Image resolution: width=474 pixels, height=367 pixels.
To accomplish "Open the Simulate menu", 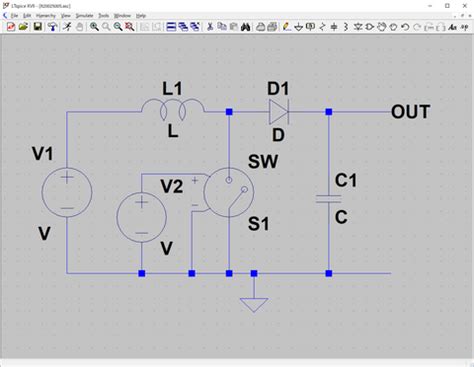I will coord(84,16).
